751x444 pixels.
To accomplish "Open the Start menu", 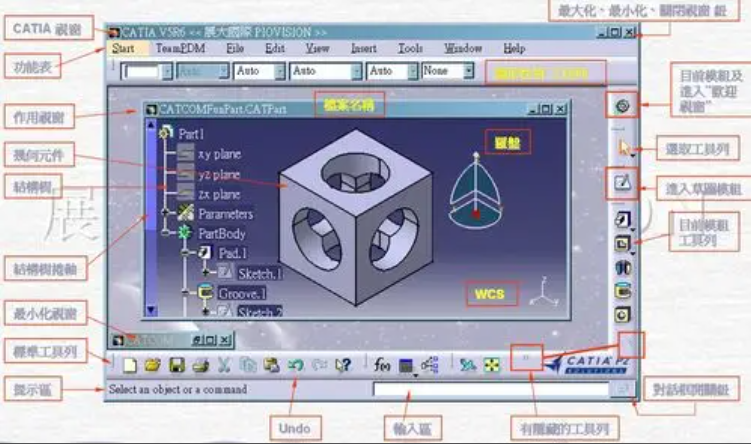I will (123, 48).
